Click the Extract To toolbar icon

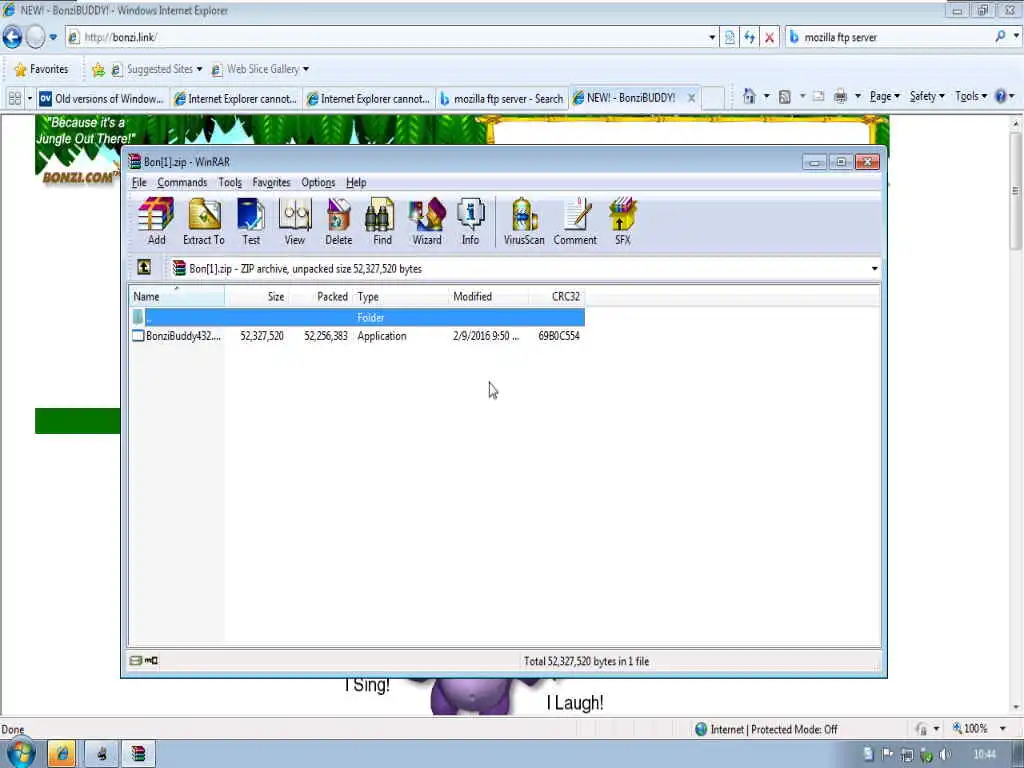click(x=204, y=221)
